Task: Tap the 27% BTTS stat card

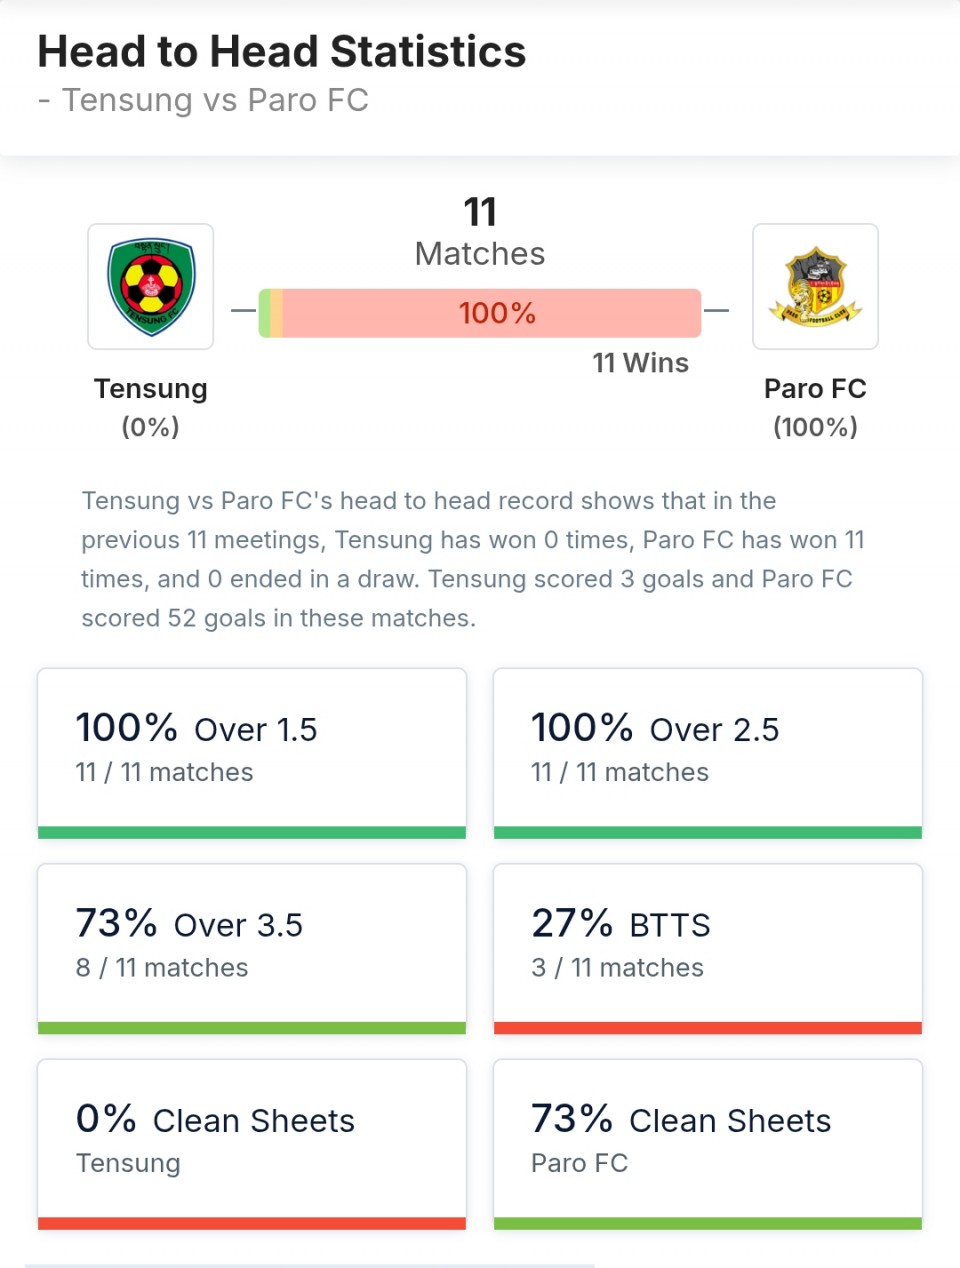Action: click(x=707, y=945)
